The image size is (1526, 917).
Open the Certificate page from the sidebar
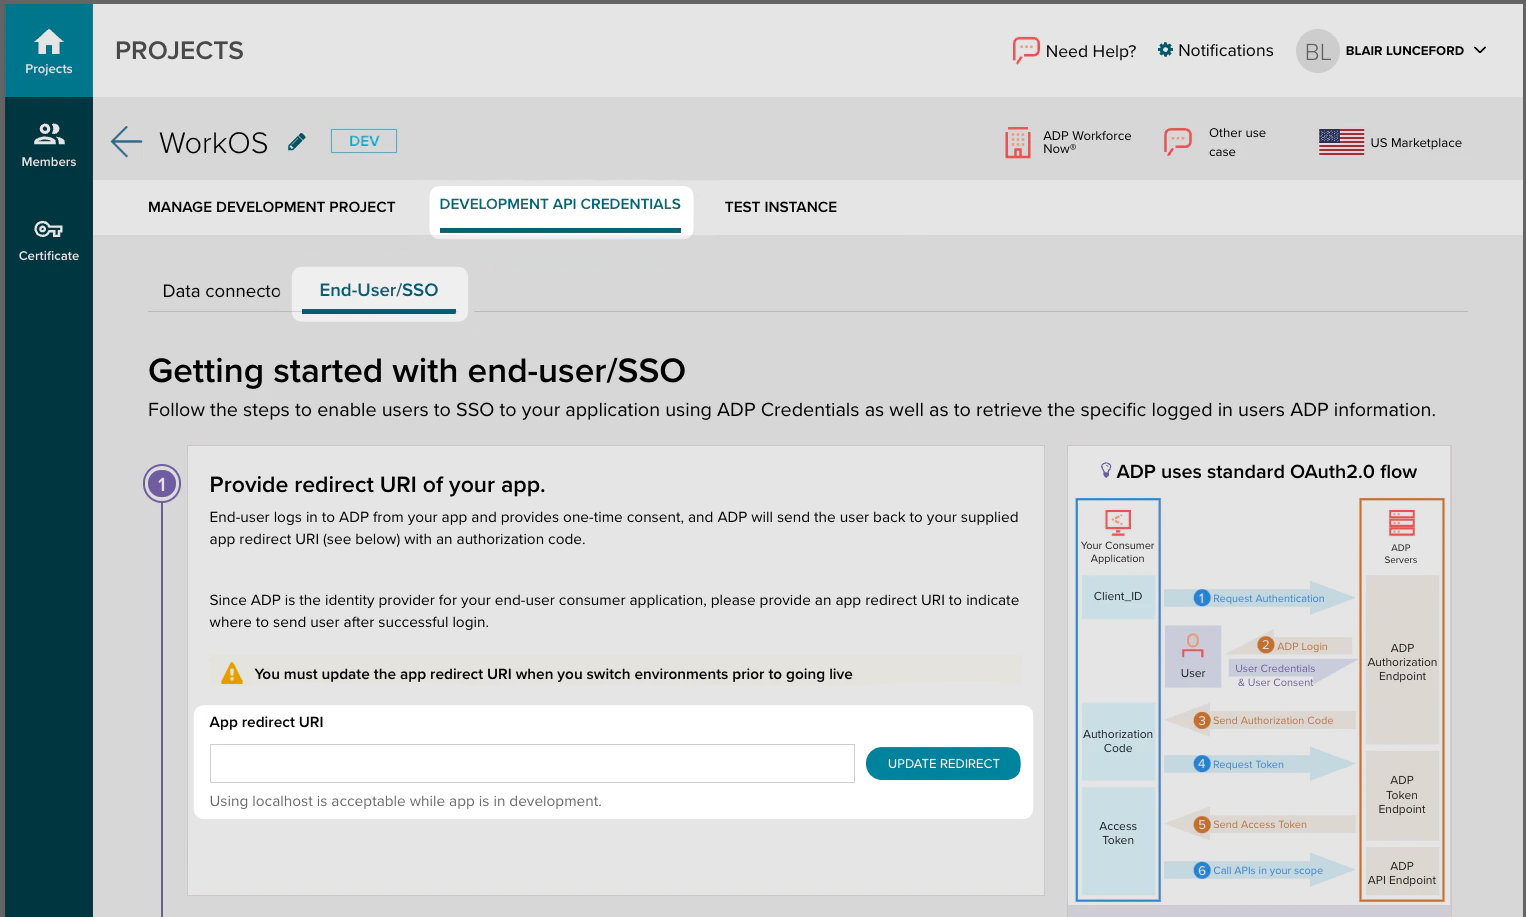[x=48, y=238]
